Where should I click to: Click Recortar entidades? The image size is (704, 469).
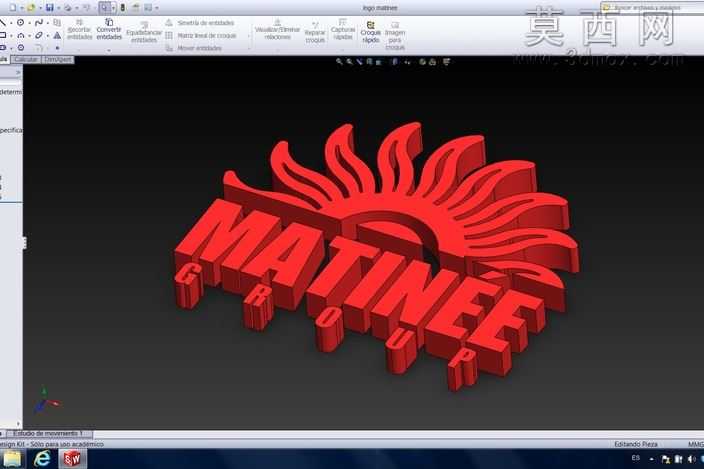click(79, 30)
